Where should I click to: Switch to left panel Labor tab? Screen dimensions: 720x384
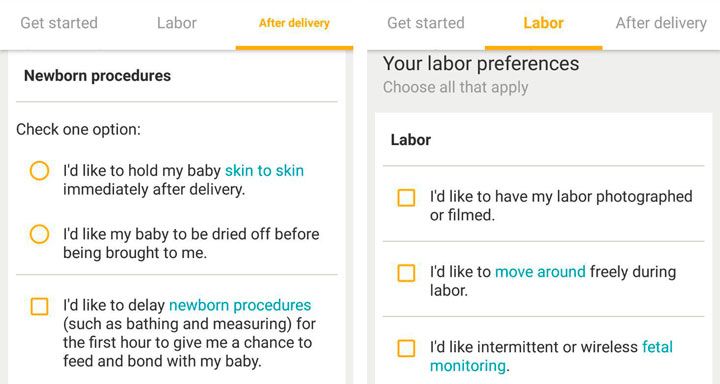(177, 23)
